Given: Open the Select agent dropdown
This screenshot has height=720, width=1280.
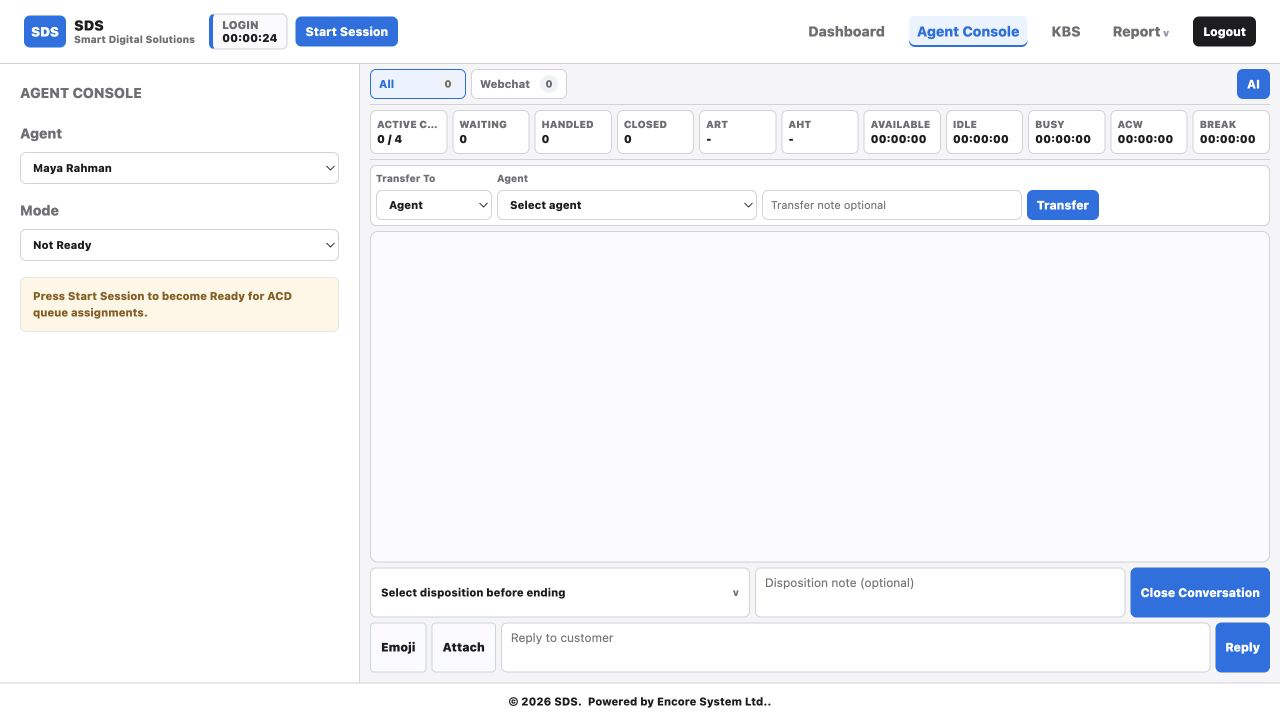Looking at the screenshot, I should tap(627, 205).
